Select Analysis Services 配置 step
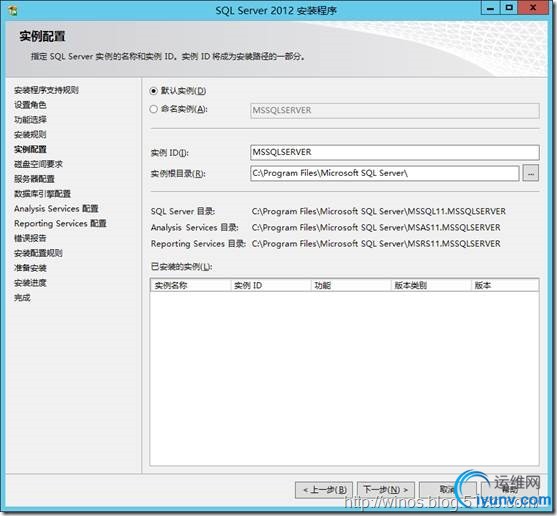The width and height of the screenshot is (557, 516). (56, 209)
